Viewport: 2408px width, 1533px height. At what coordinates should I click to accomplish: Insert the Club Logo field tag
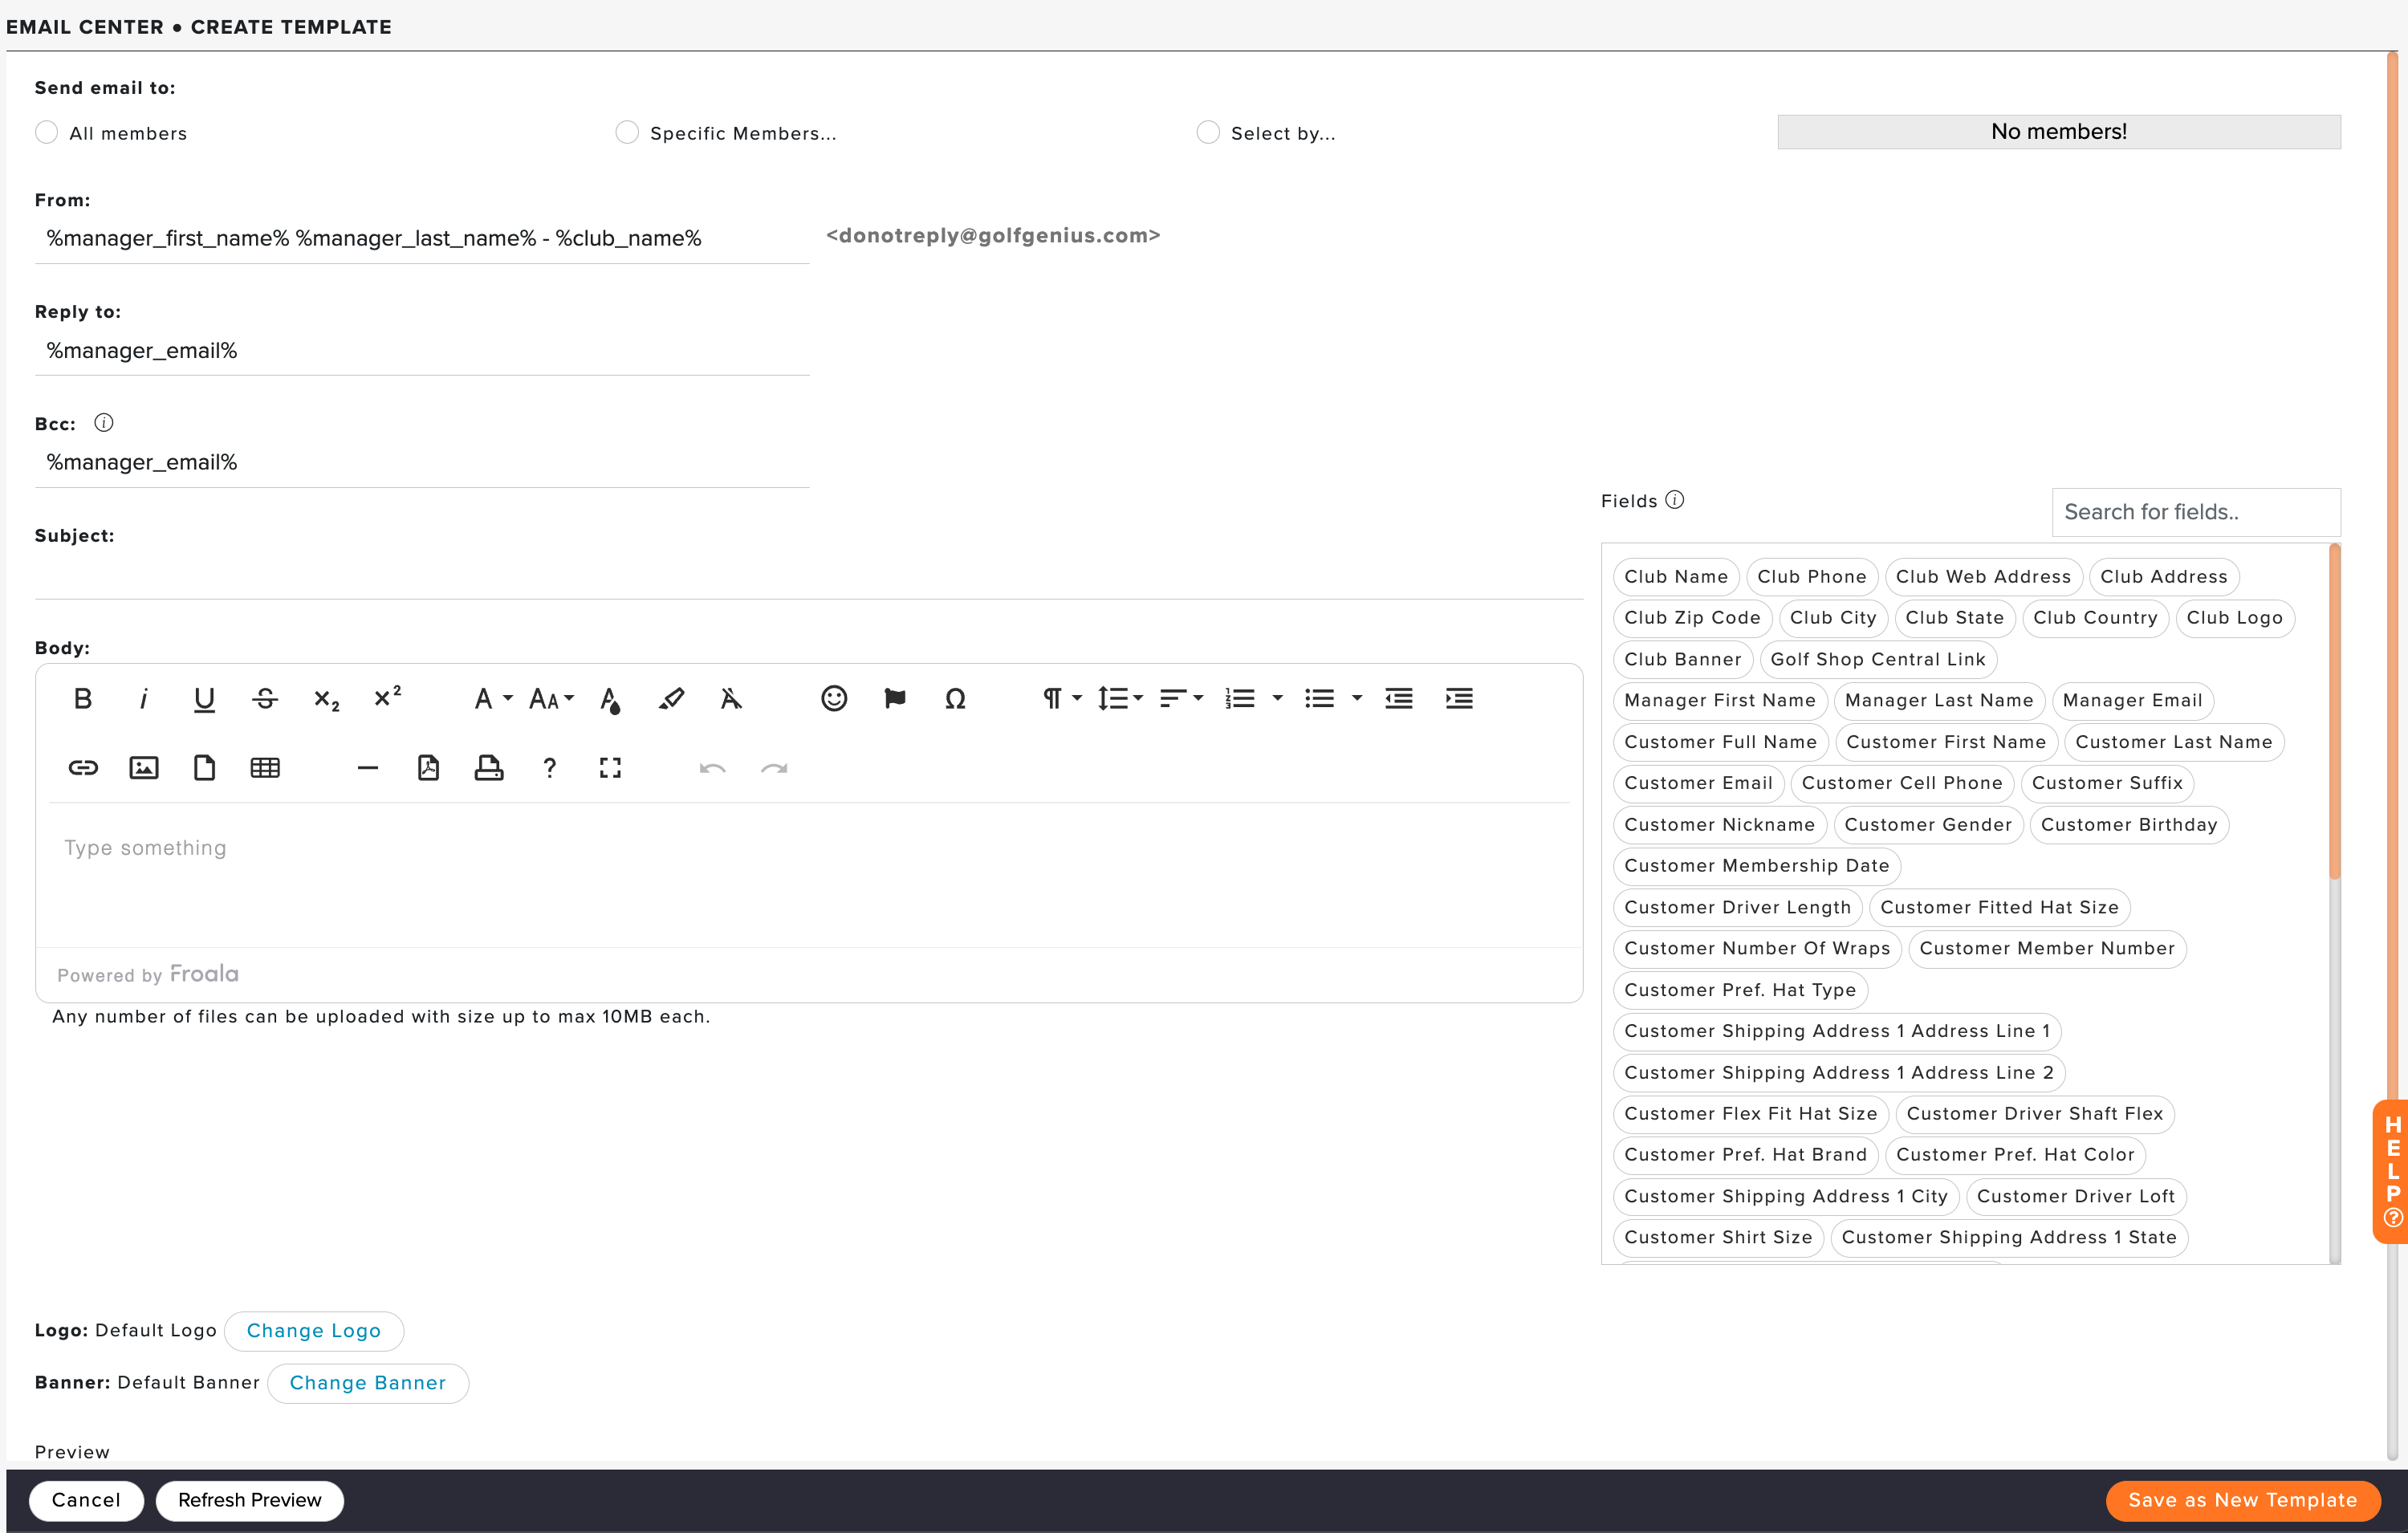pyautogui.click(x=2234, y=618)
